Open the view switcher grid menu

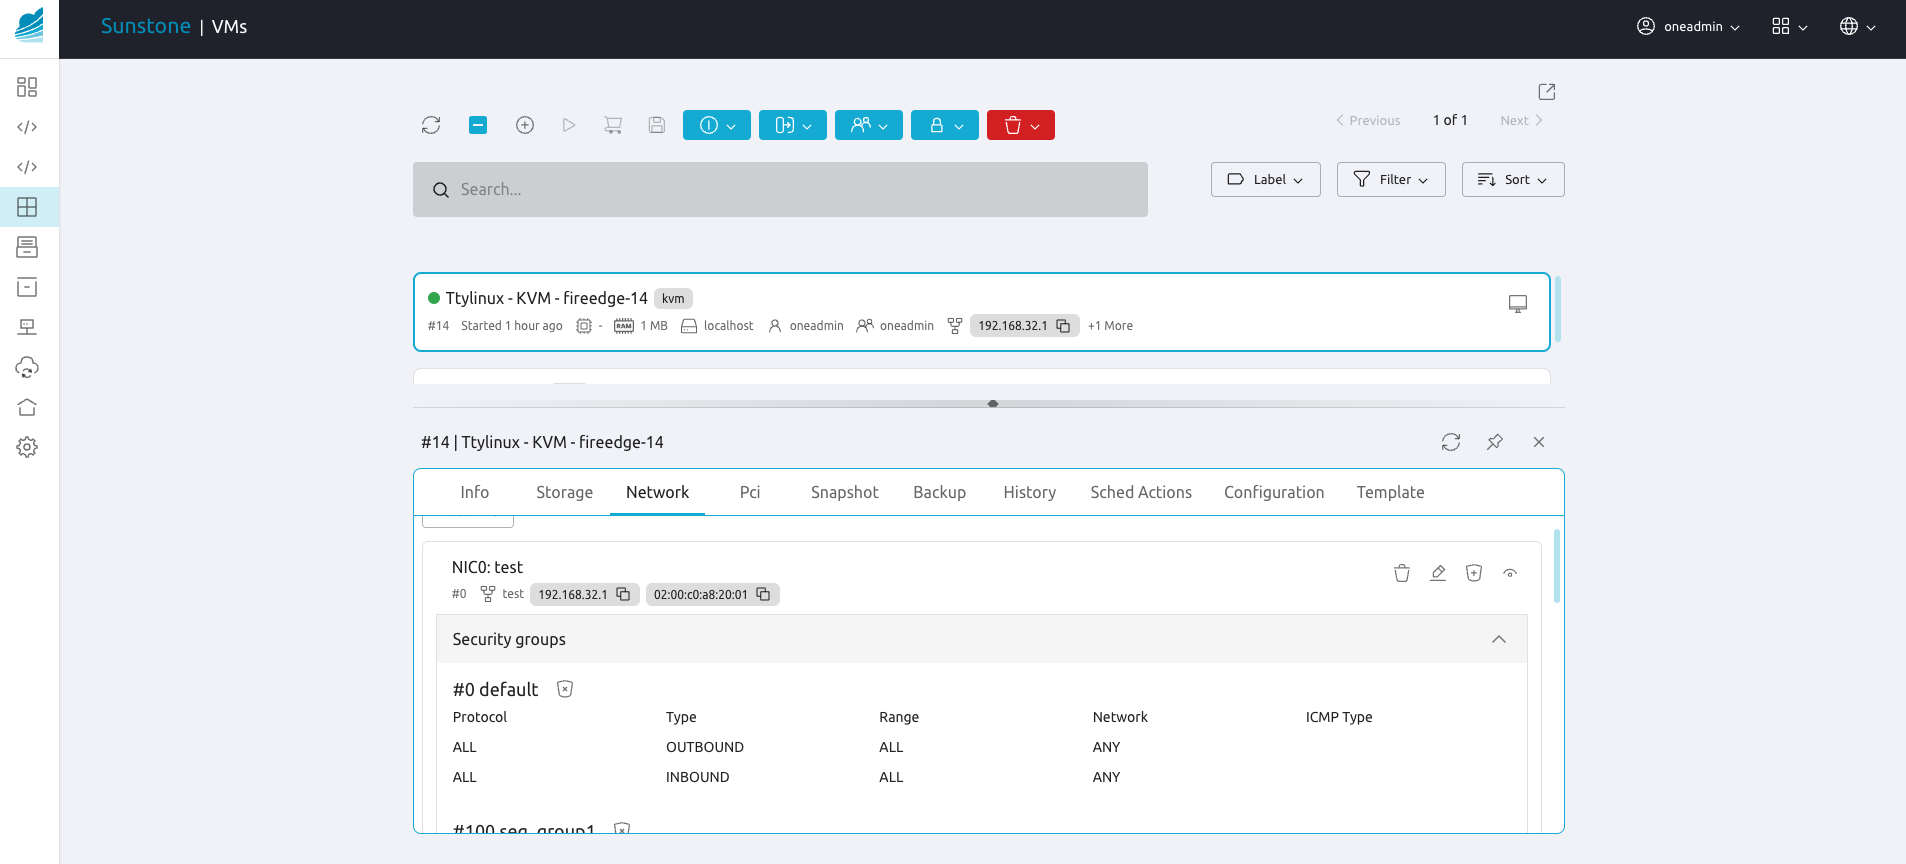[x=1790, y=27]
